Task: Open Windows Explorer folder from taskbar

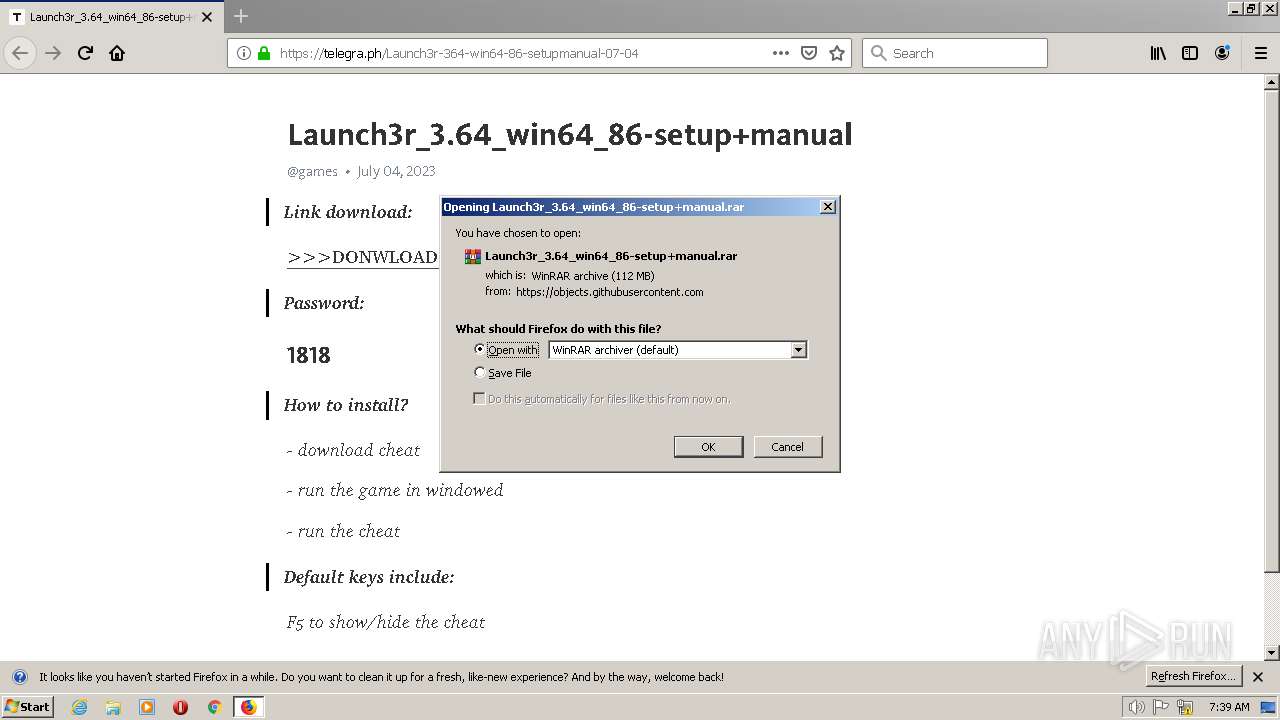Action: 113,707
